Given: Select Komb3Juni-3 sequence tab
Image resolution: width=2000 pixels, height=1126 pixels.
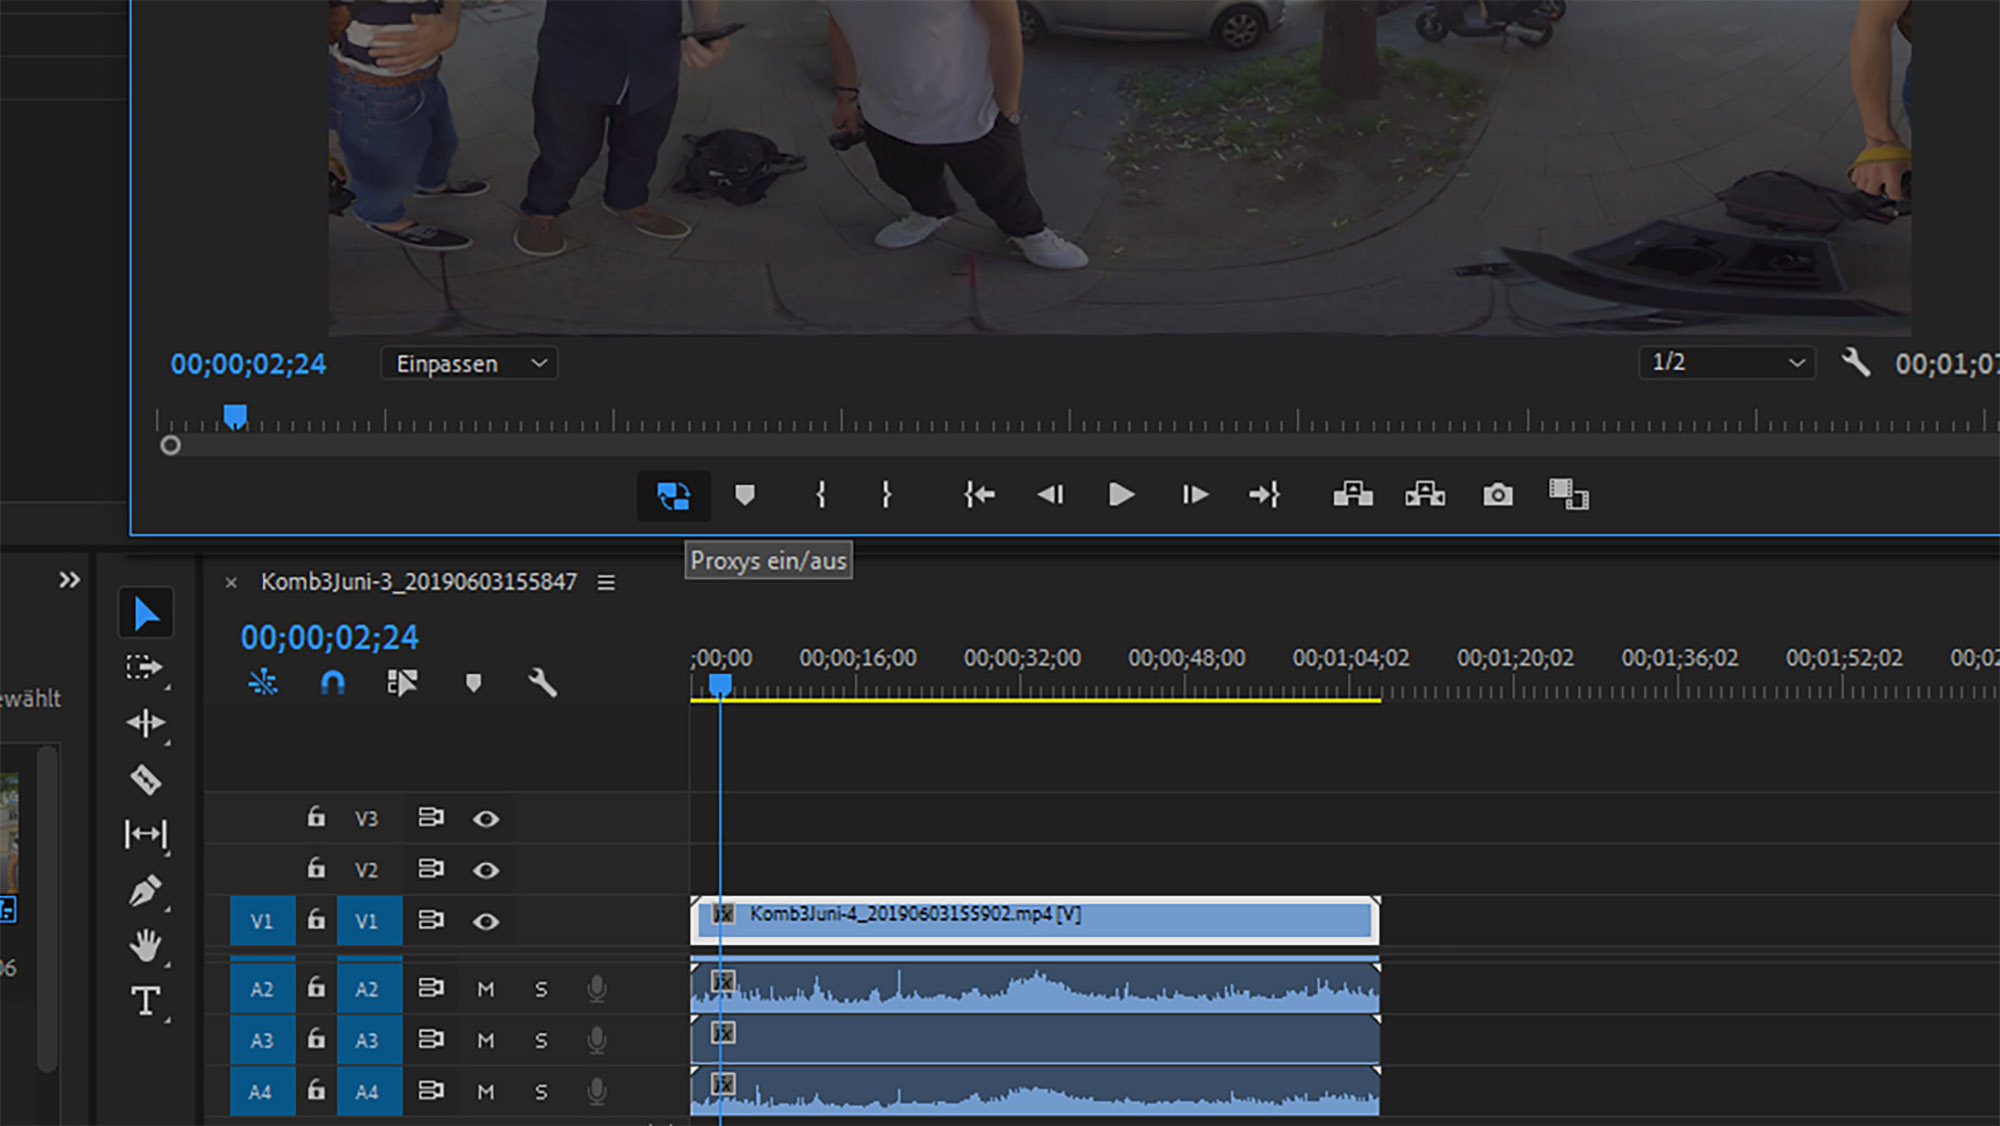Looking at the screenshot, I should tap(418, 582).
